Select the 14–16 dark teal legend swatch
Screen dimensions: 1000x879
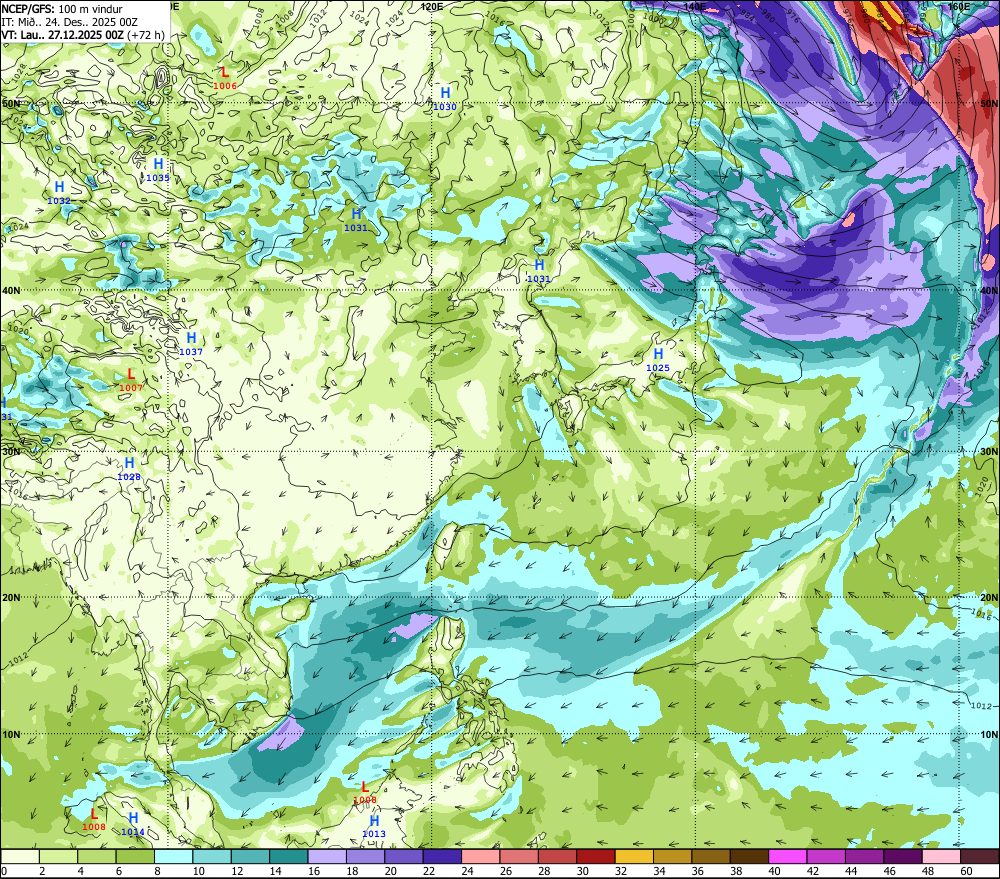(x=289, y=856)
